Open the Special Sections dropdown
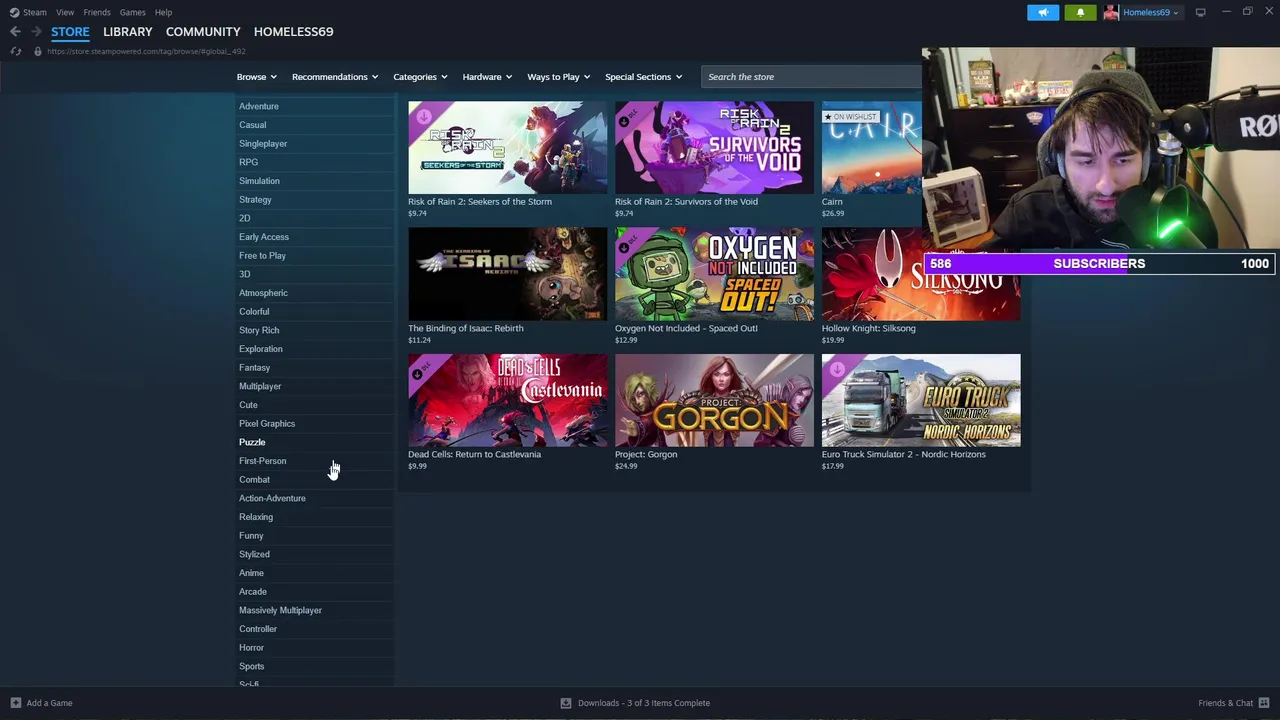 click(643, 77)
